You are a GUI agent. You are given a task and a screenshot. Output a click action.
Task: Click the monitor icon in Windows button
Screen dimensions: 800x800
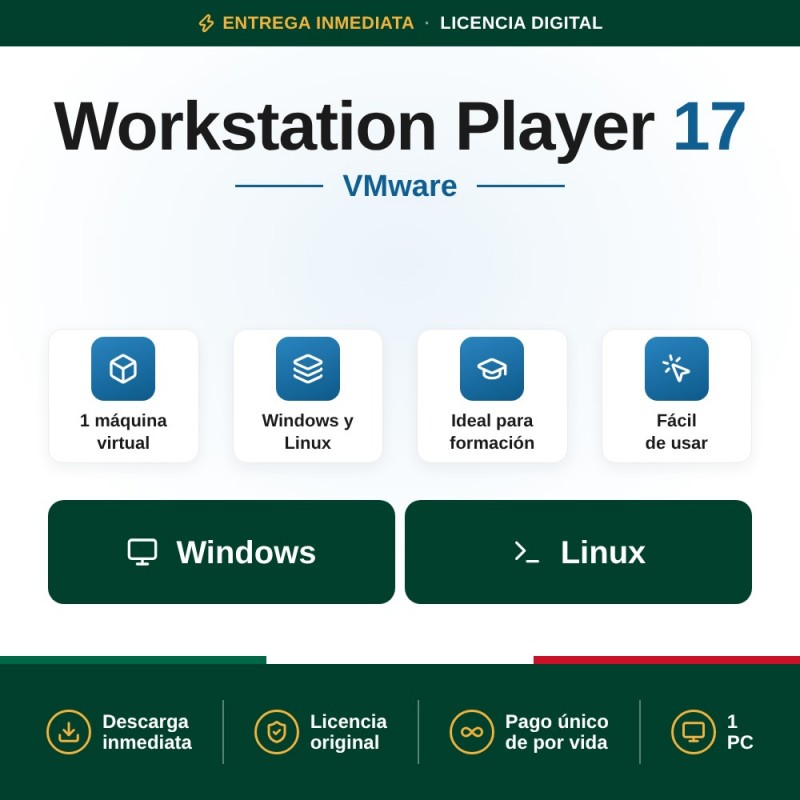142,552
